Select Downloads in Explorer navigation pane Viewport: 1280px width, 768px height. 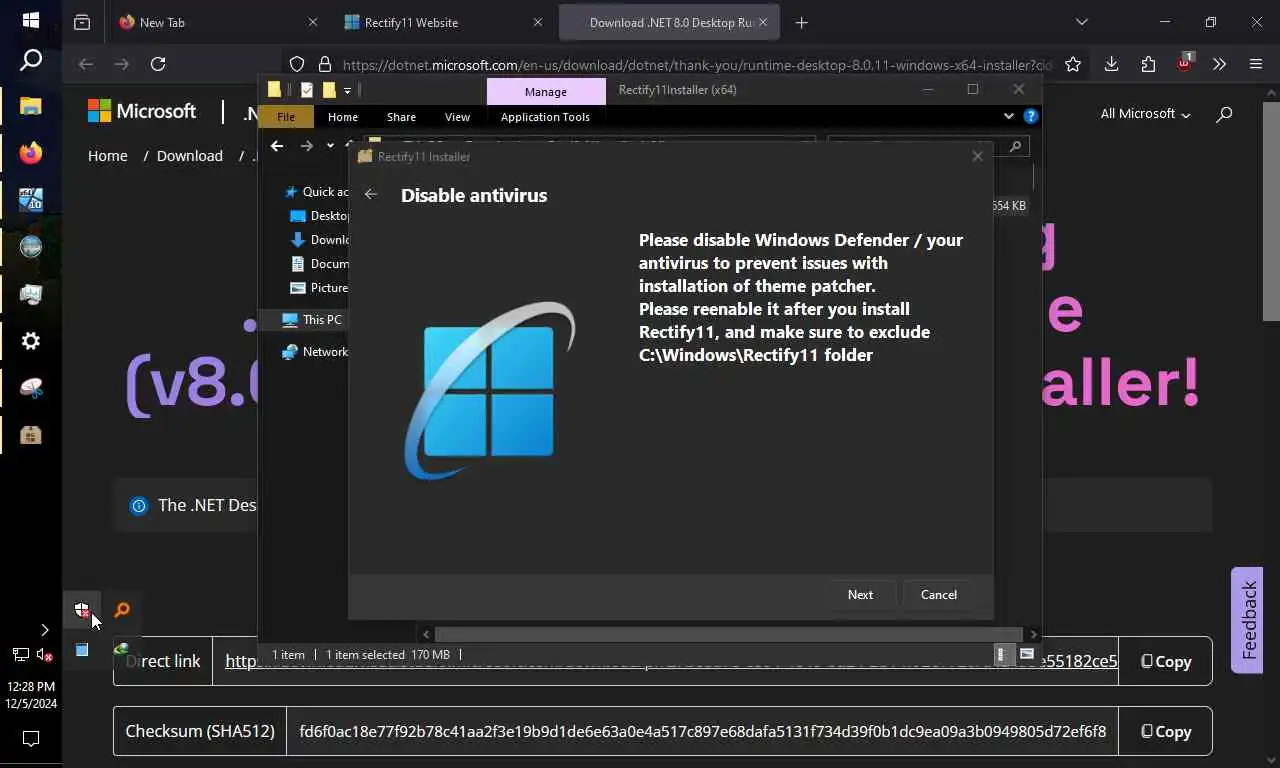319,239
